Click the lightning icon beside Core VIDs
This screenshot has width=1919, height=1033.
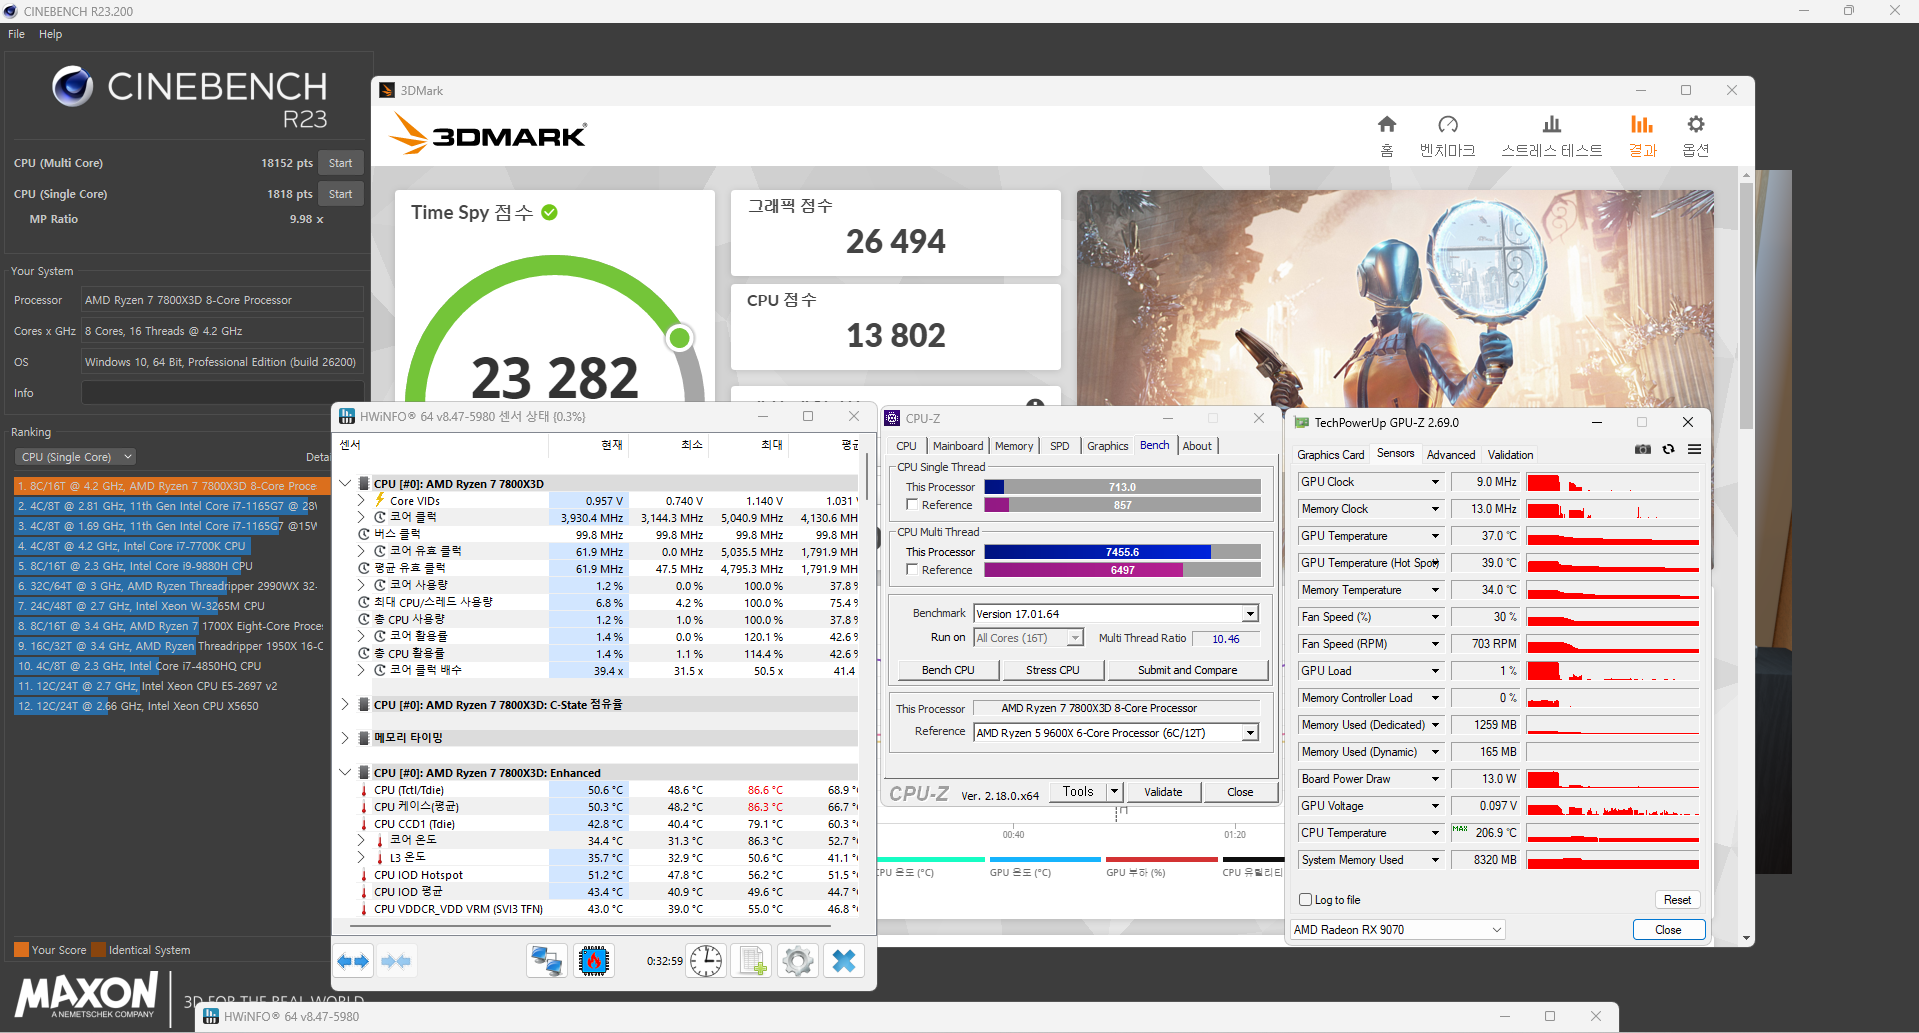(x=380, y=500)
